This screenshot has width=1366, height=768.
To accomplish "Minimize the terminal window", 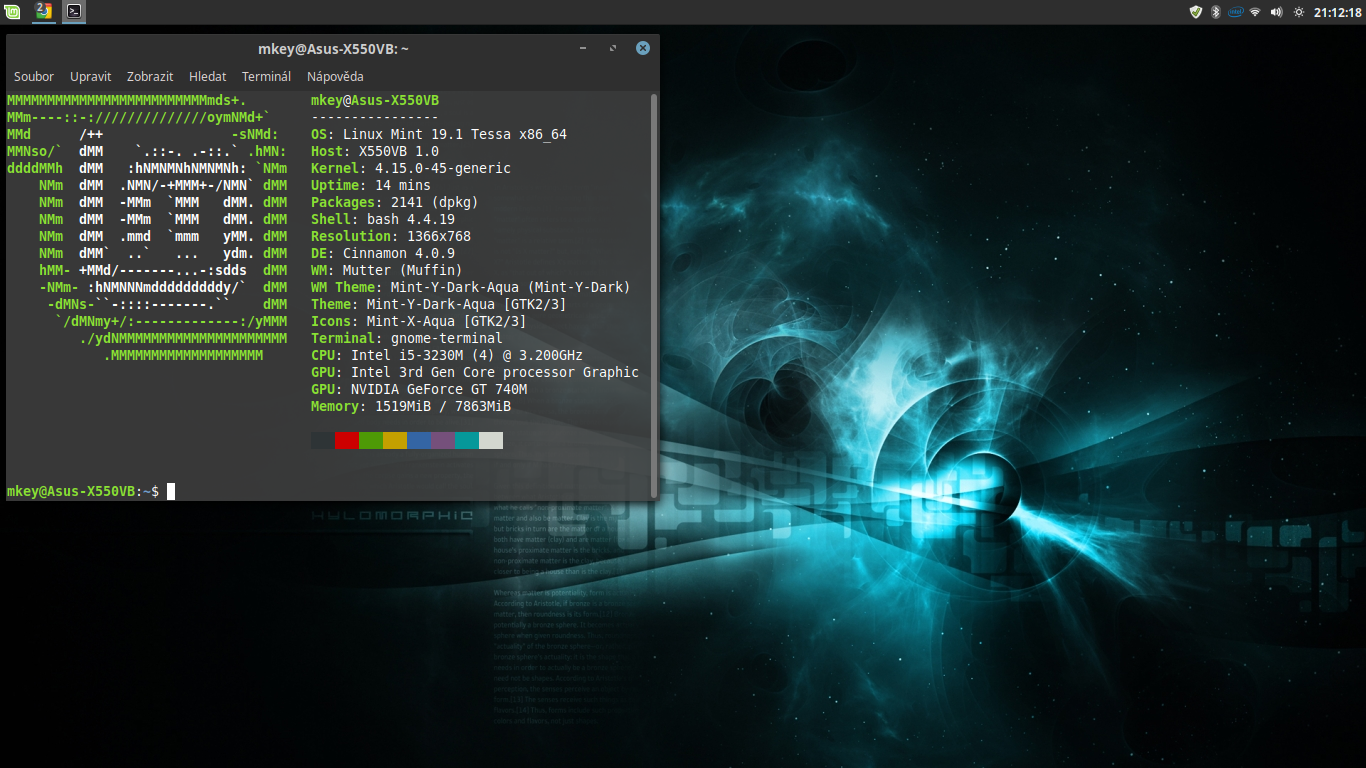I will coord(584,48).
